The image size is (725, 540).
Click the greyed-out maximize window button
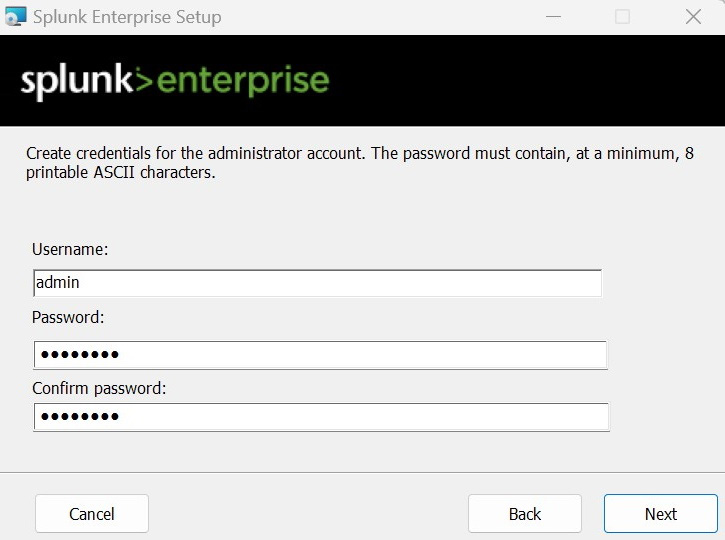pos(622,17)
